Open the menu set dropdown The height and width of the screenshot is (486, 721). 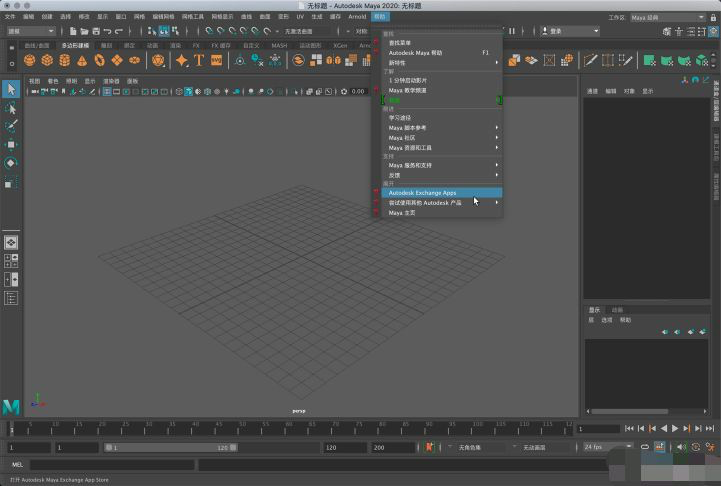[31, 31]
